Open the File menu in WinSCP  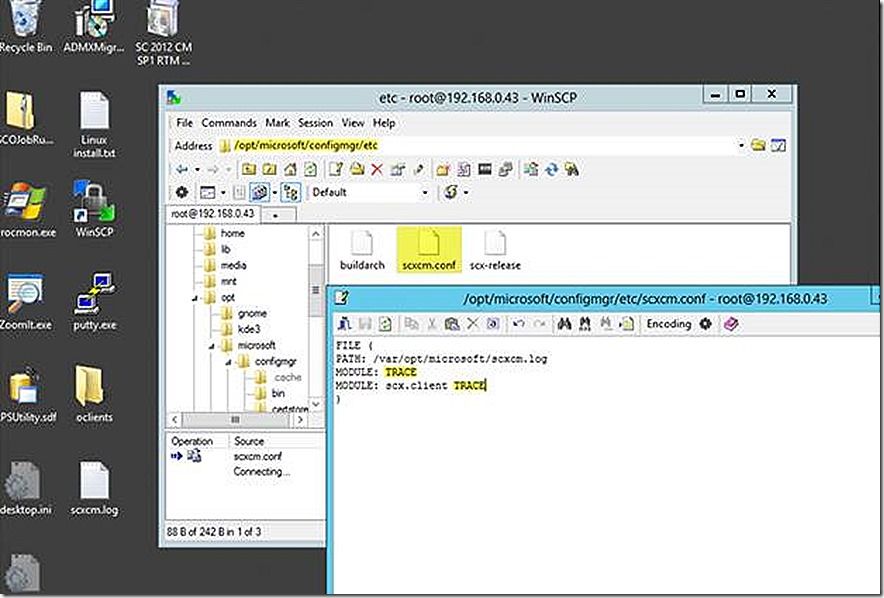tap(184, 123)
